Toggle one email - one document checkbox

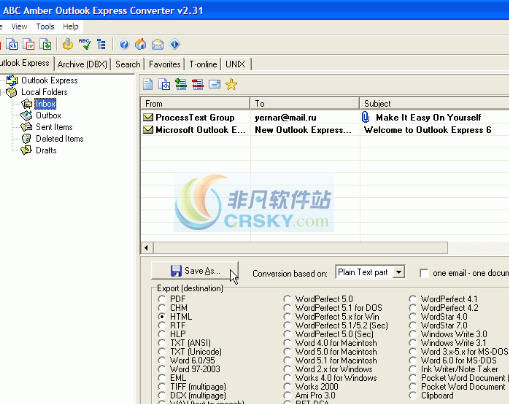click(x=424, y=273)
